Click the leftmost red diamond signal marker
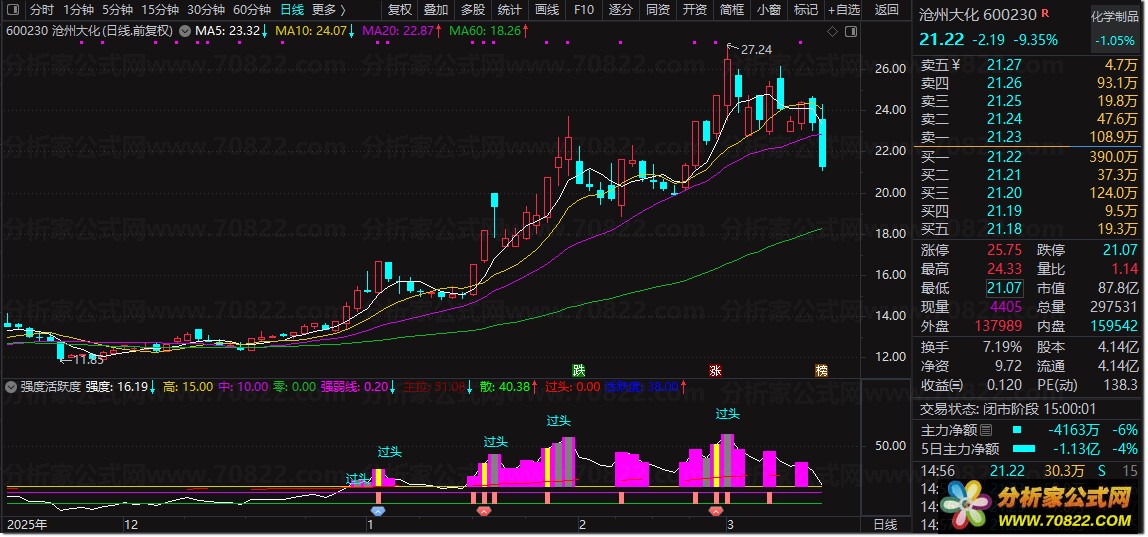Image resolution: width=1148 pixels, height=537 pixels. coord(483,509)
